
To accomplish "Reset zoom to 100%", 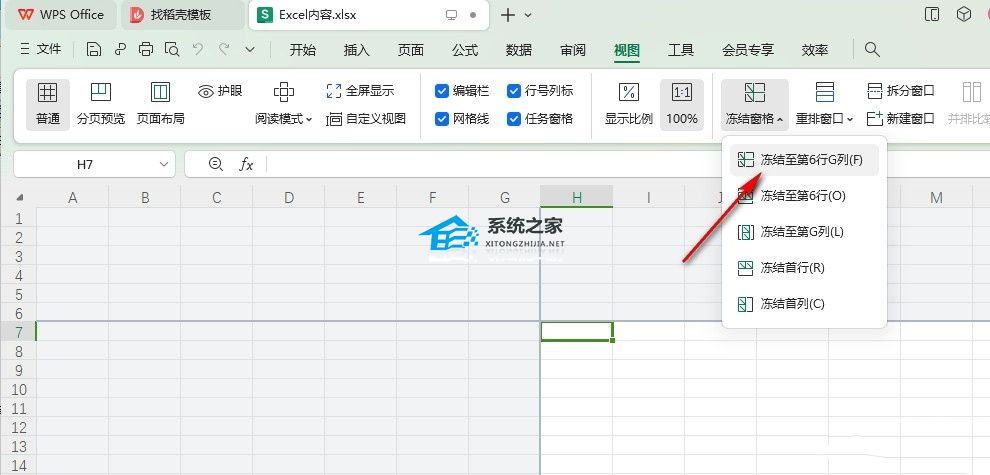I will click(x=682, y=104).
